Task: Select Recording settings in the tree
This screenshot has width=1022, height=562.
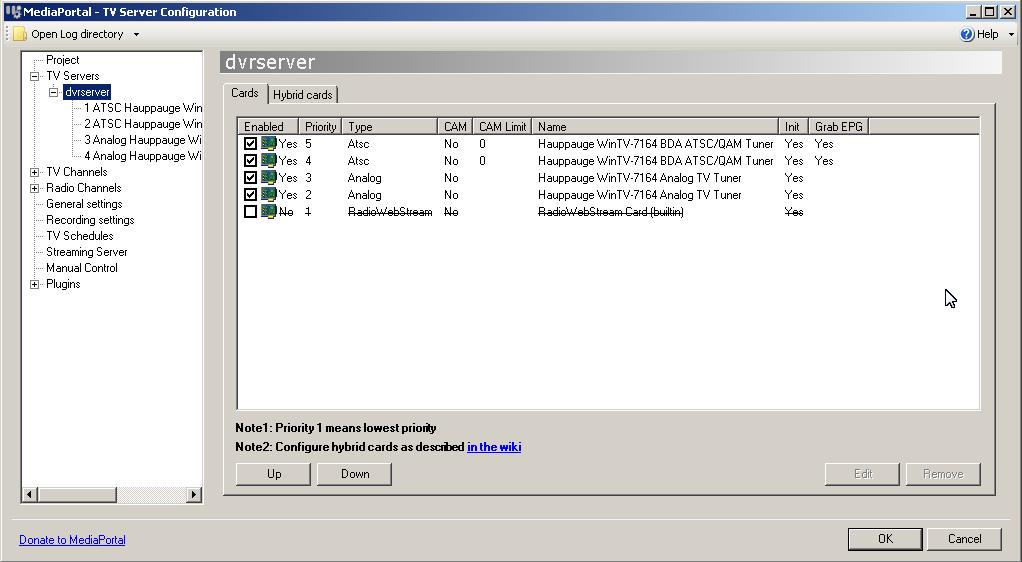Action: (90, 220)
